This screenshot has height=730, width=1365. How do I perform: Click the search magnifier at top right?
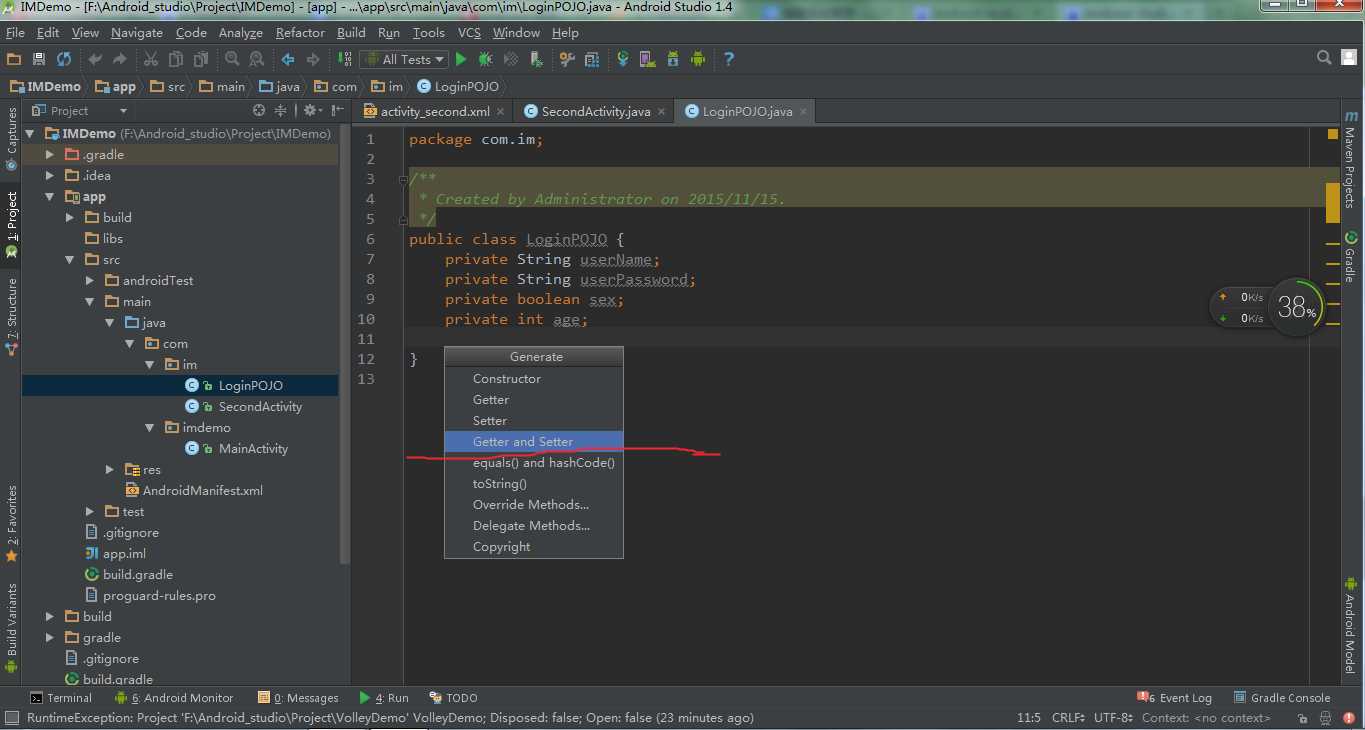pos(1324,59)
